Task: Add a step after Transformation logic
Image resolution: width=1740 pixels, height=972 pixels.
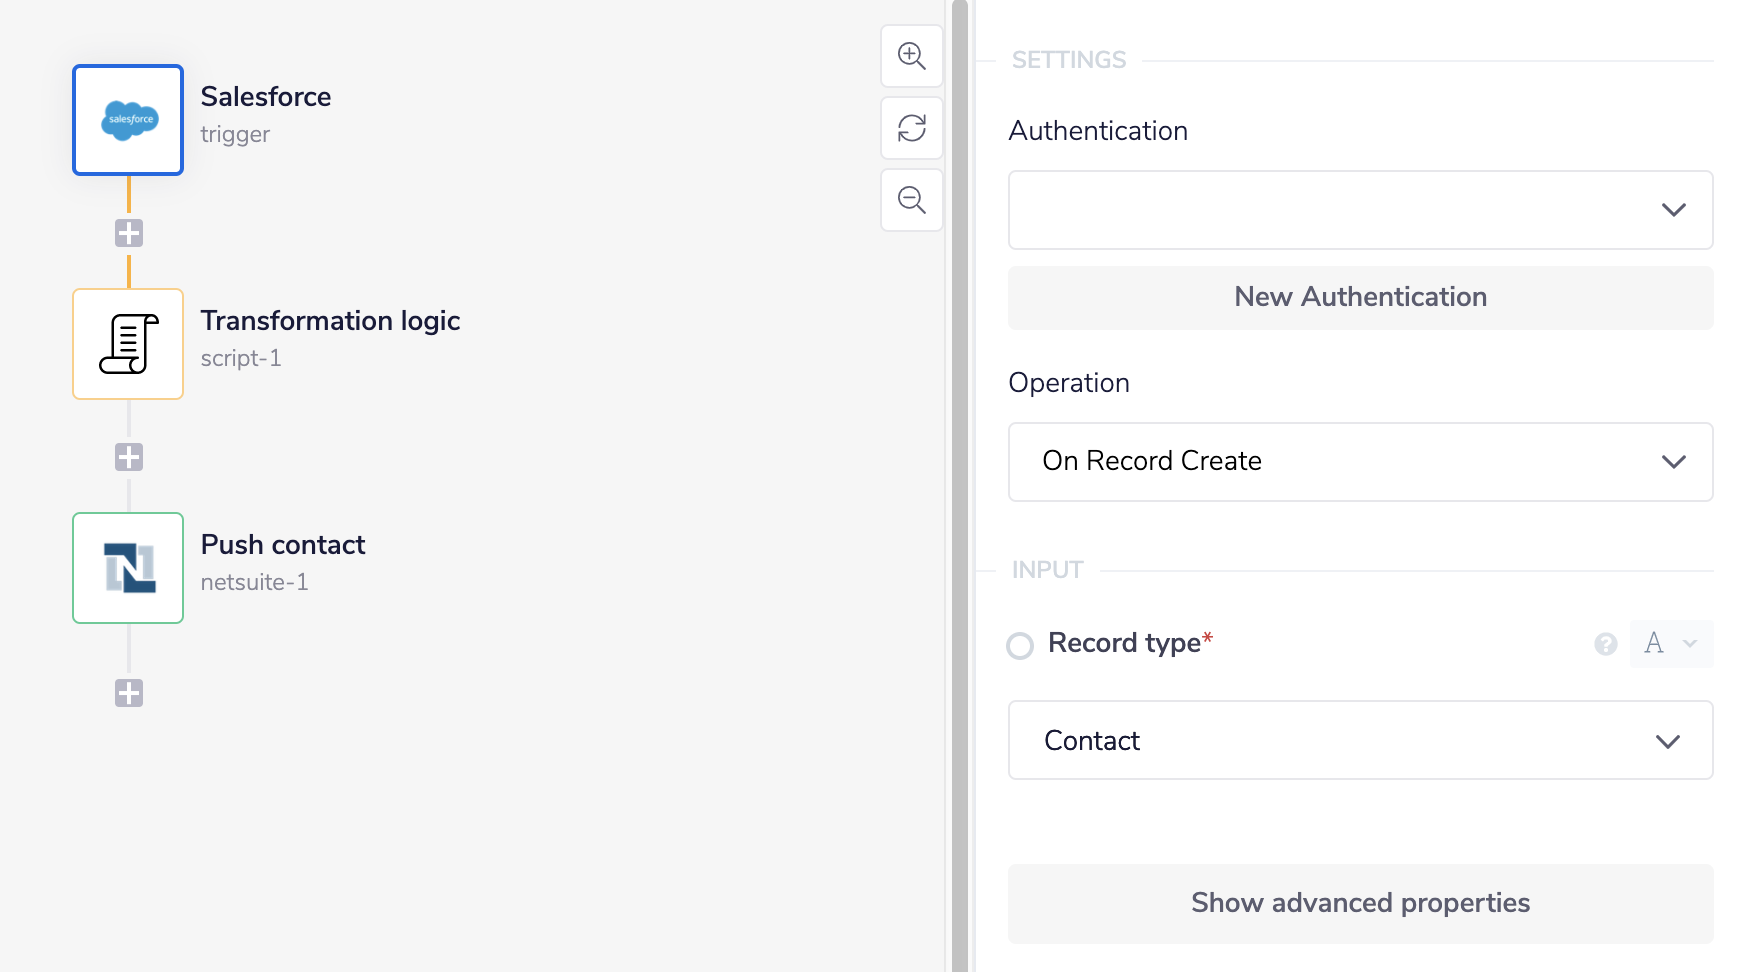Action: (127, 457)
